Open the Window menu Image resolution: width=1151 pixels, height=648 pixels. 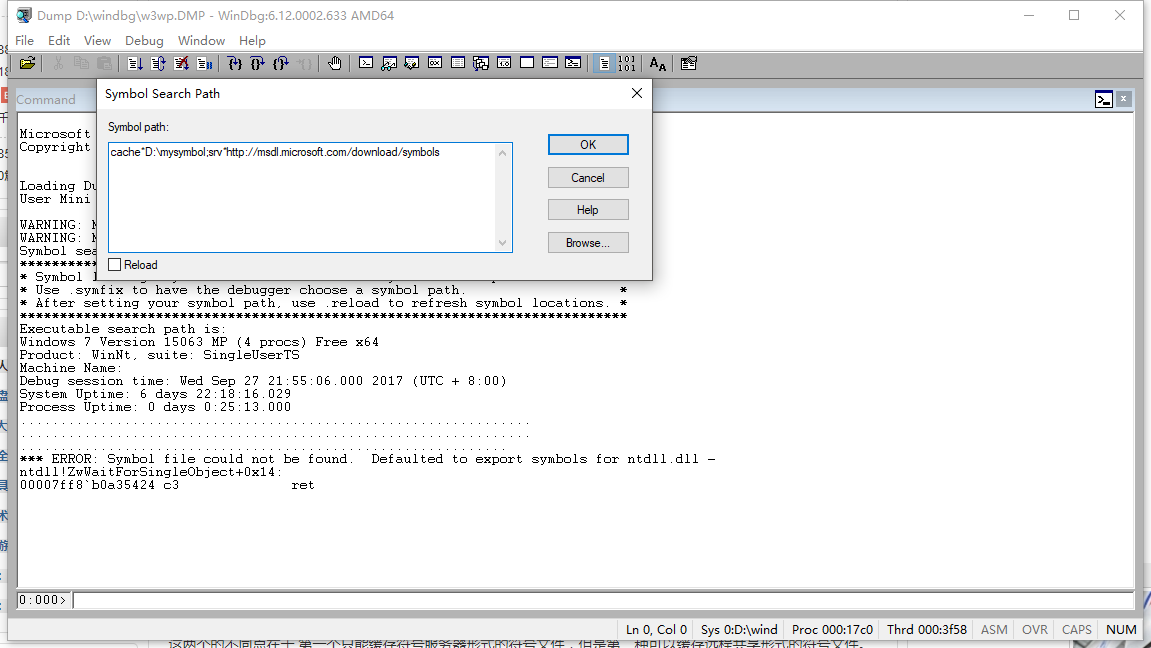(x=201, y=40)
